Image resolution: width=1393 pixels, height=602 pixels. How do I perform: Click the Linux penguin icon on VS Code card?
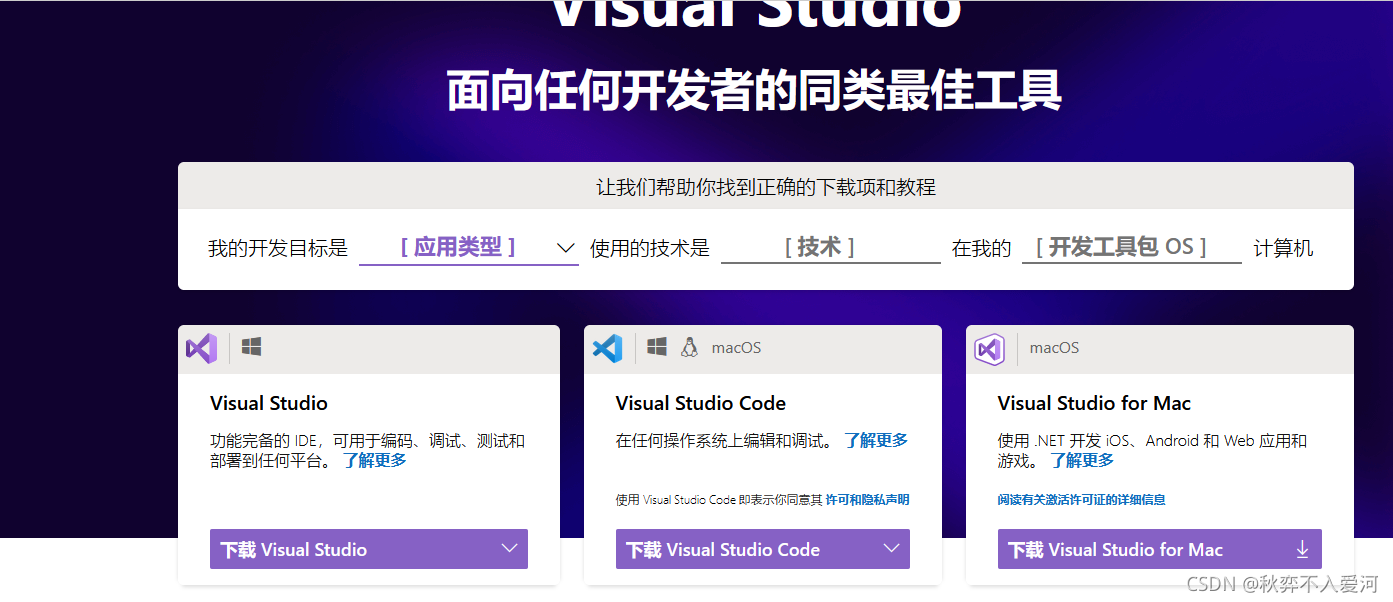point(689,347)
